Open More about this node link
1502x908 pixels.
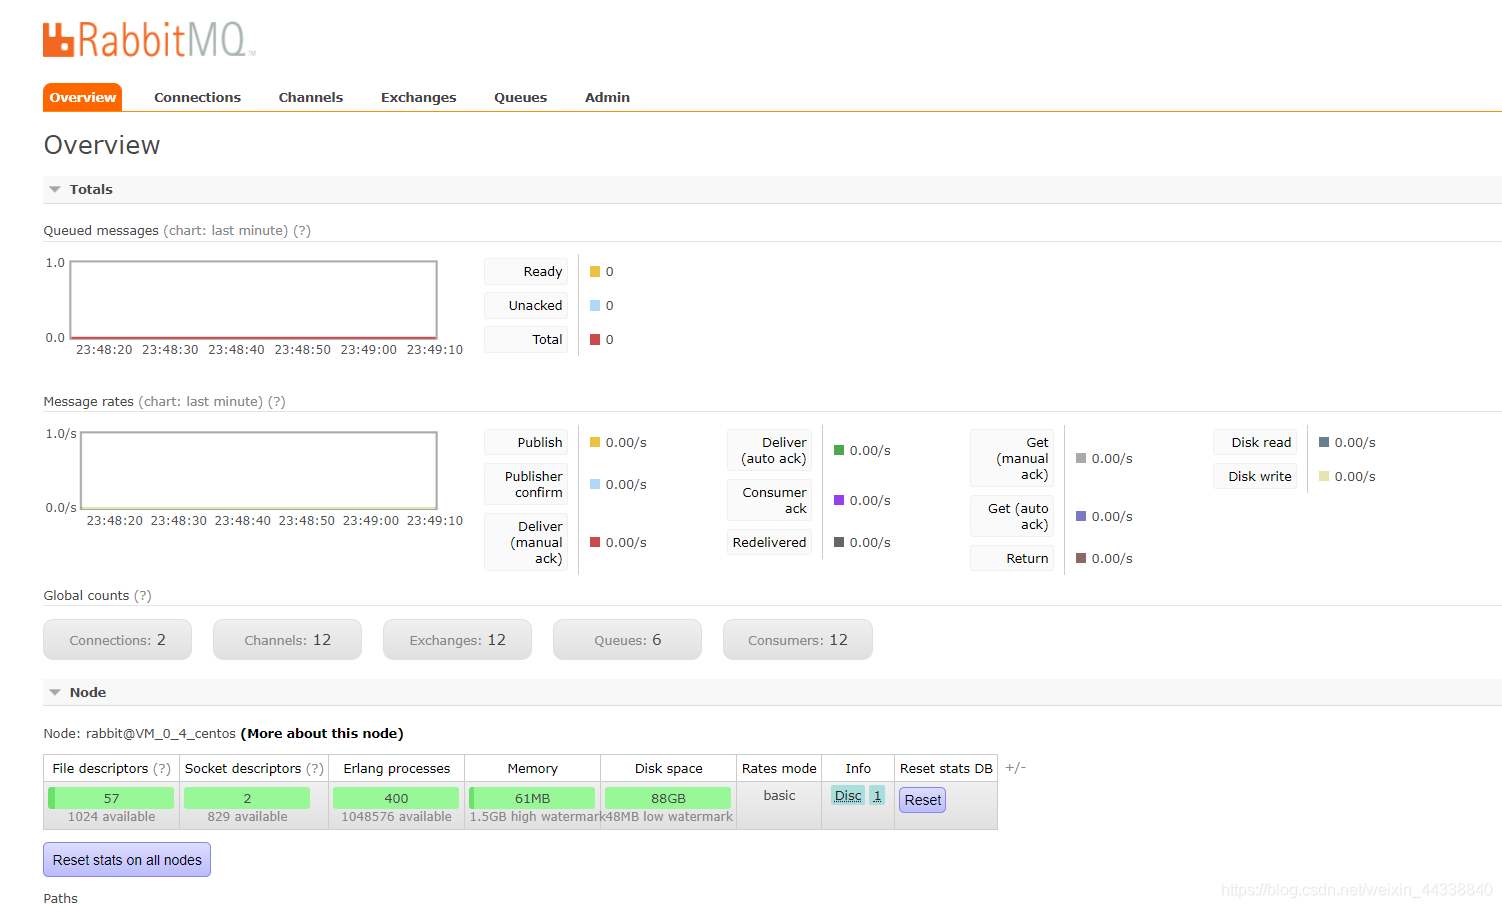pos(322,733)
